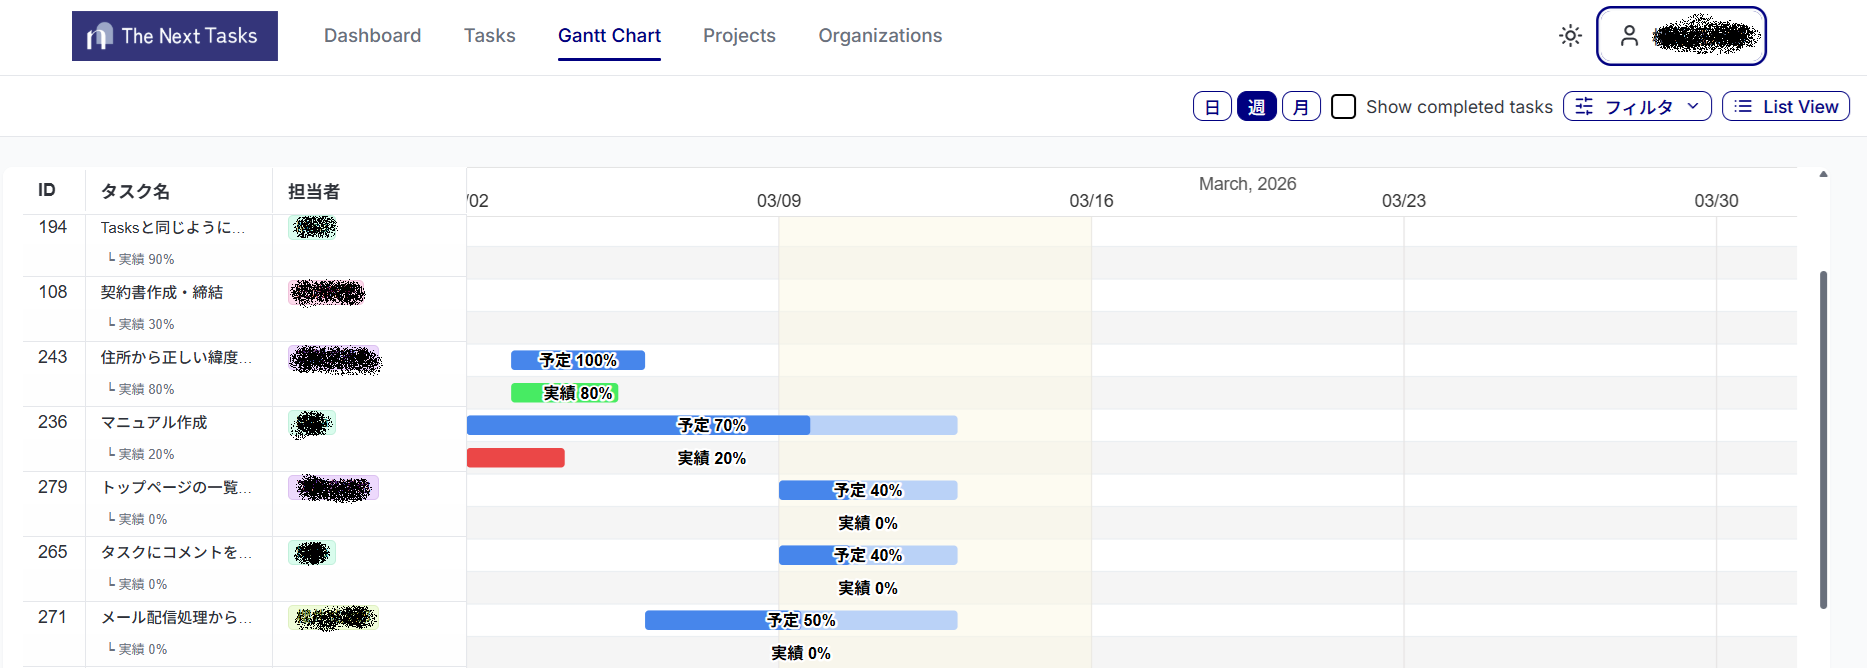Click The Next Tasks logo
This screenshot has height=668, width=1867.
point(175,36)
